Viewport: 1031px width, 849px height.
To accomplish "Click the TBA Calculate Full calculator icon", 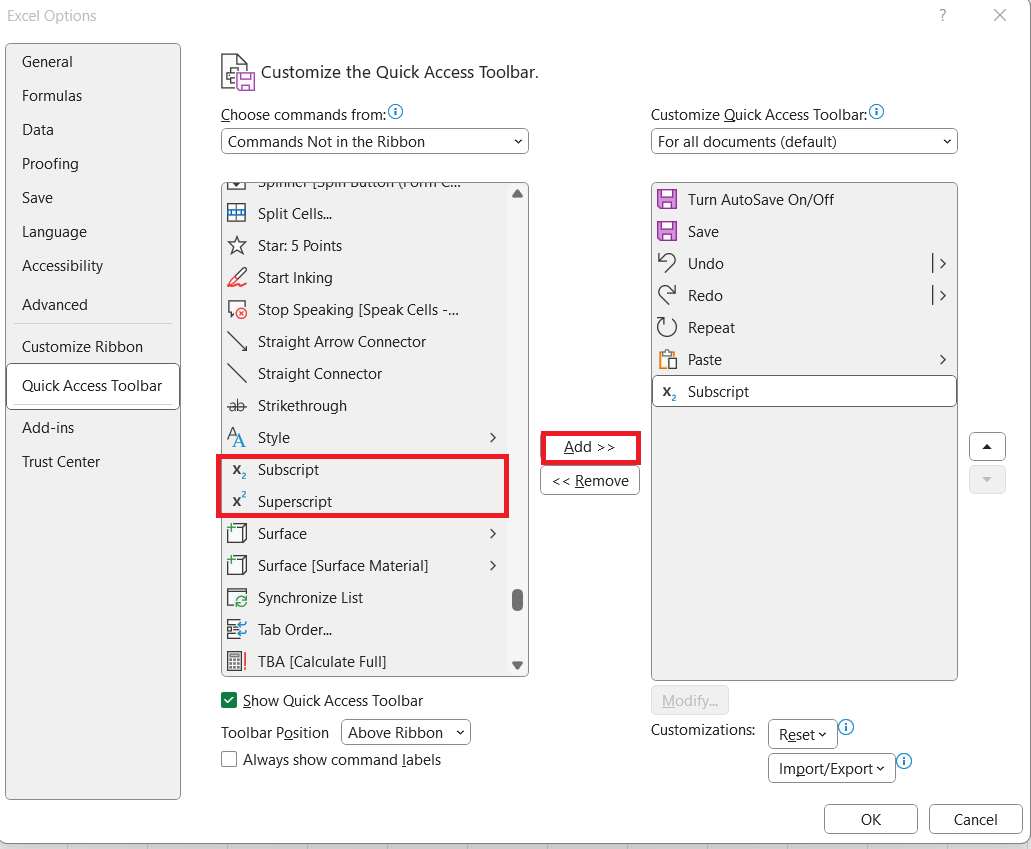I will coord(237,661).
